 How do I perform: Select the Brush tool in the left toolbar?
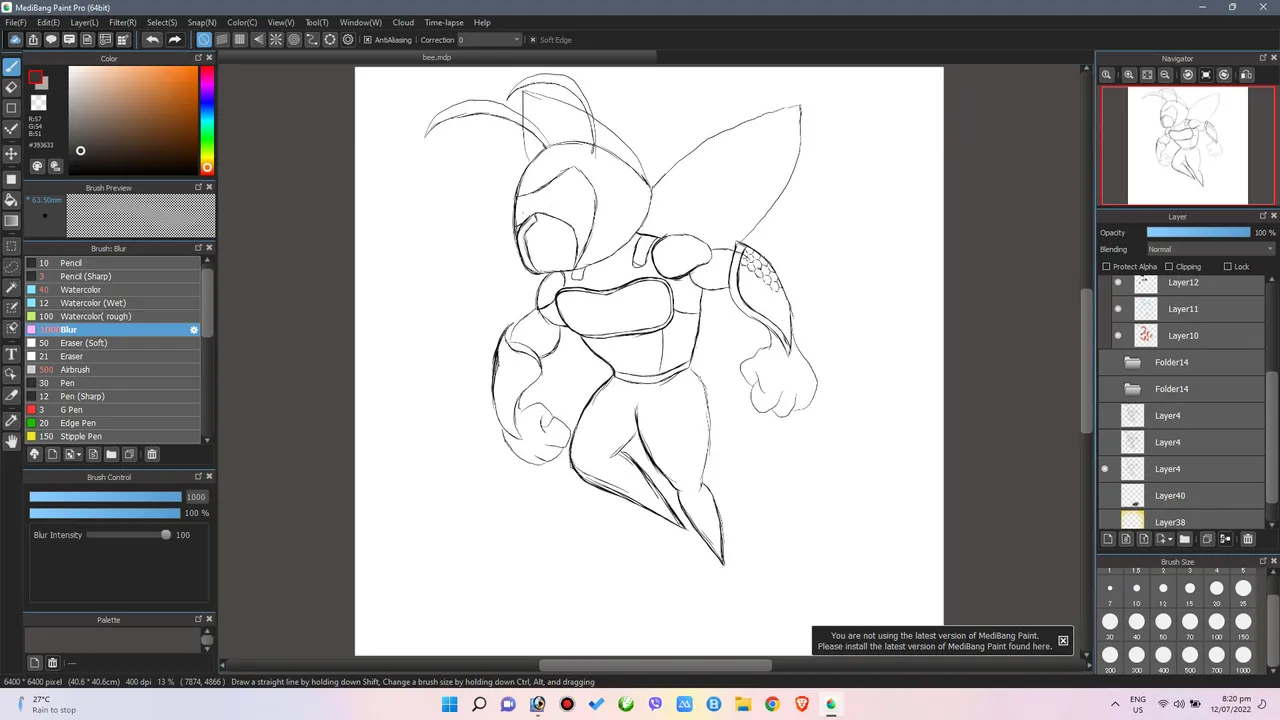click(12, 67)
